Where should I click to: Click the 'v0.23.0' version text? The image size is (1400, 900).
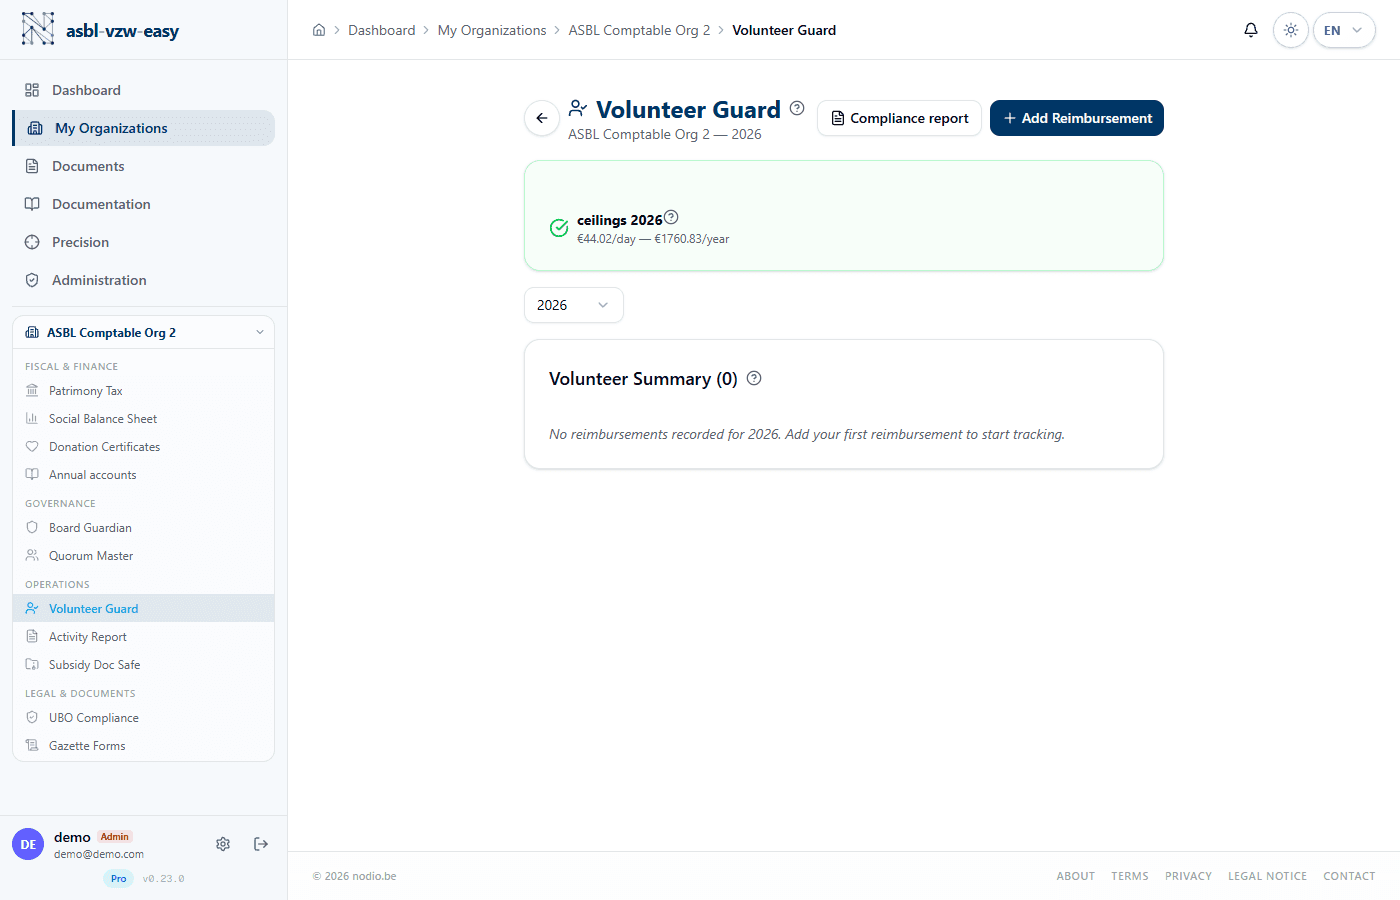163,879
